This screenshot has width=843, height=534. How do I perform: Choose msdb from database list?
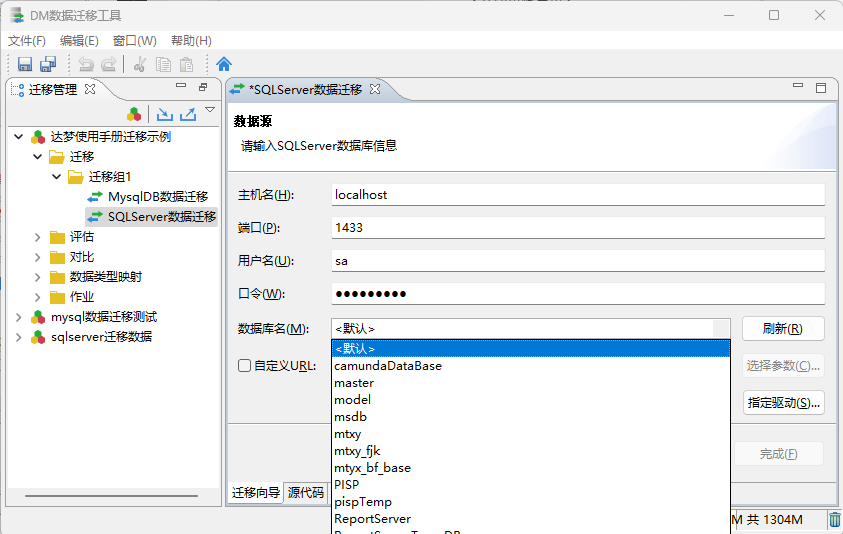tap(531, 417)
